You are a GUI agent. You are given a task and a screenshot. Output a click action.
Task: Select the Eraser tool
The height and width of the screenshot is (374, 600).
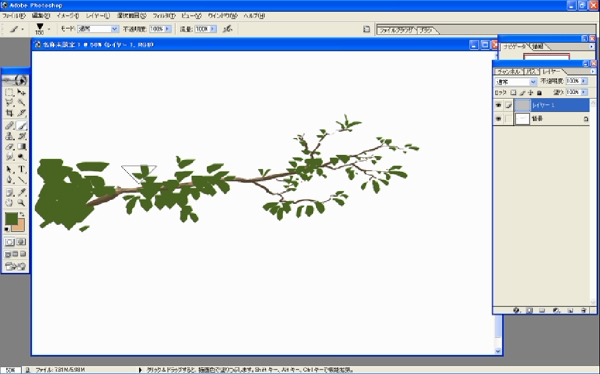point(10,146)
